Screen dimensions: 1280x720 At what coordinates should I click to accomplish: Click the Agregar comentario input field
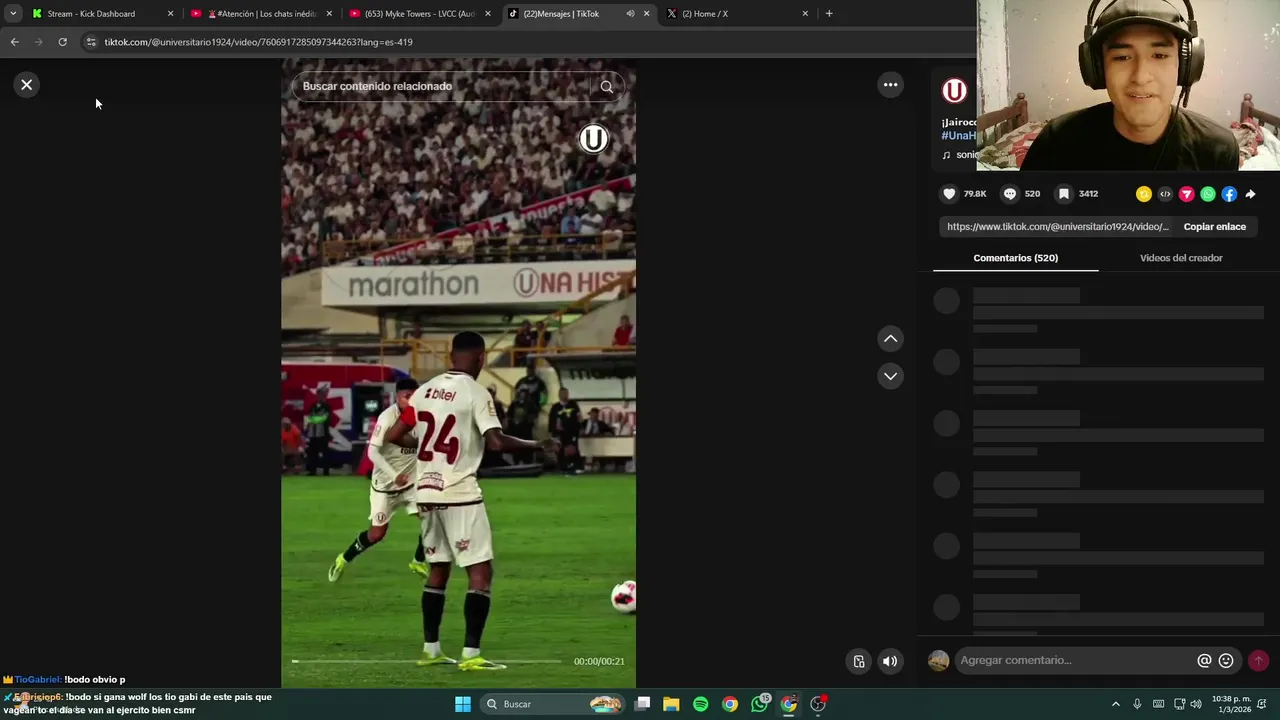coord(1075,660)
